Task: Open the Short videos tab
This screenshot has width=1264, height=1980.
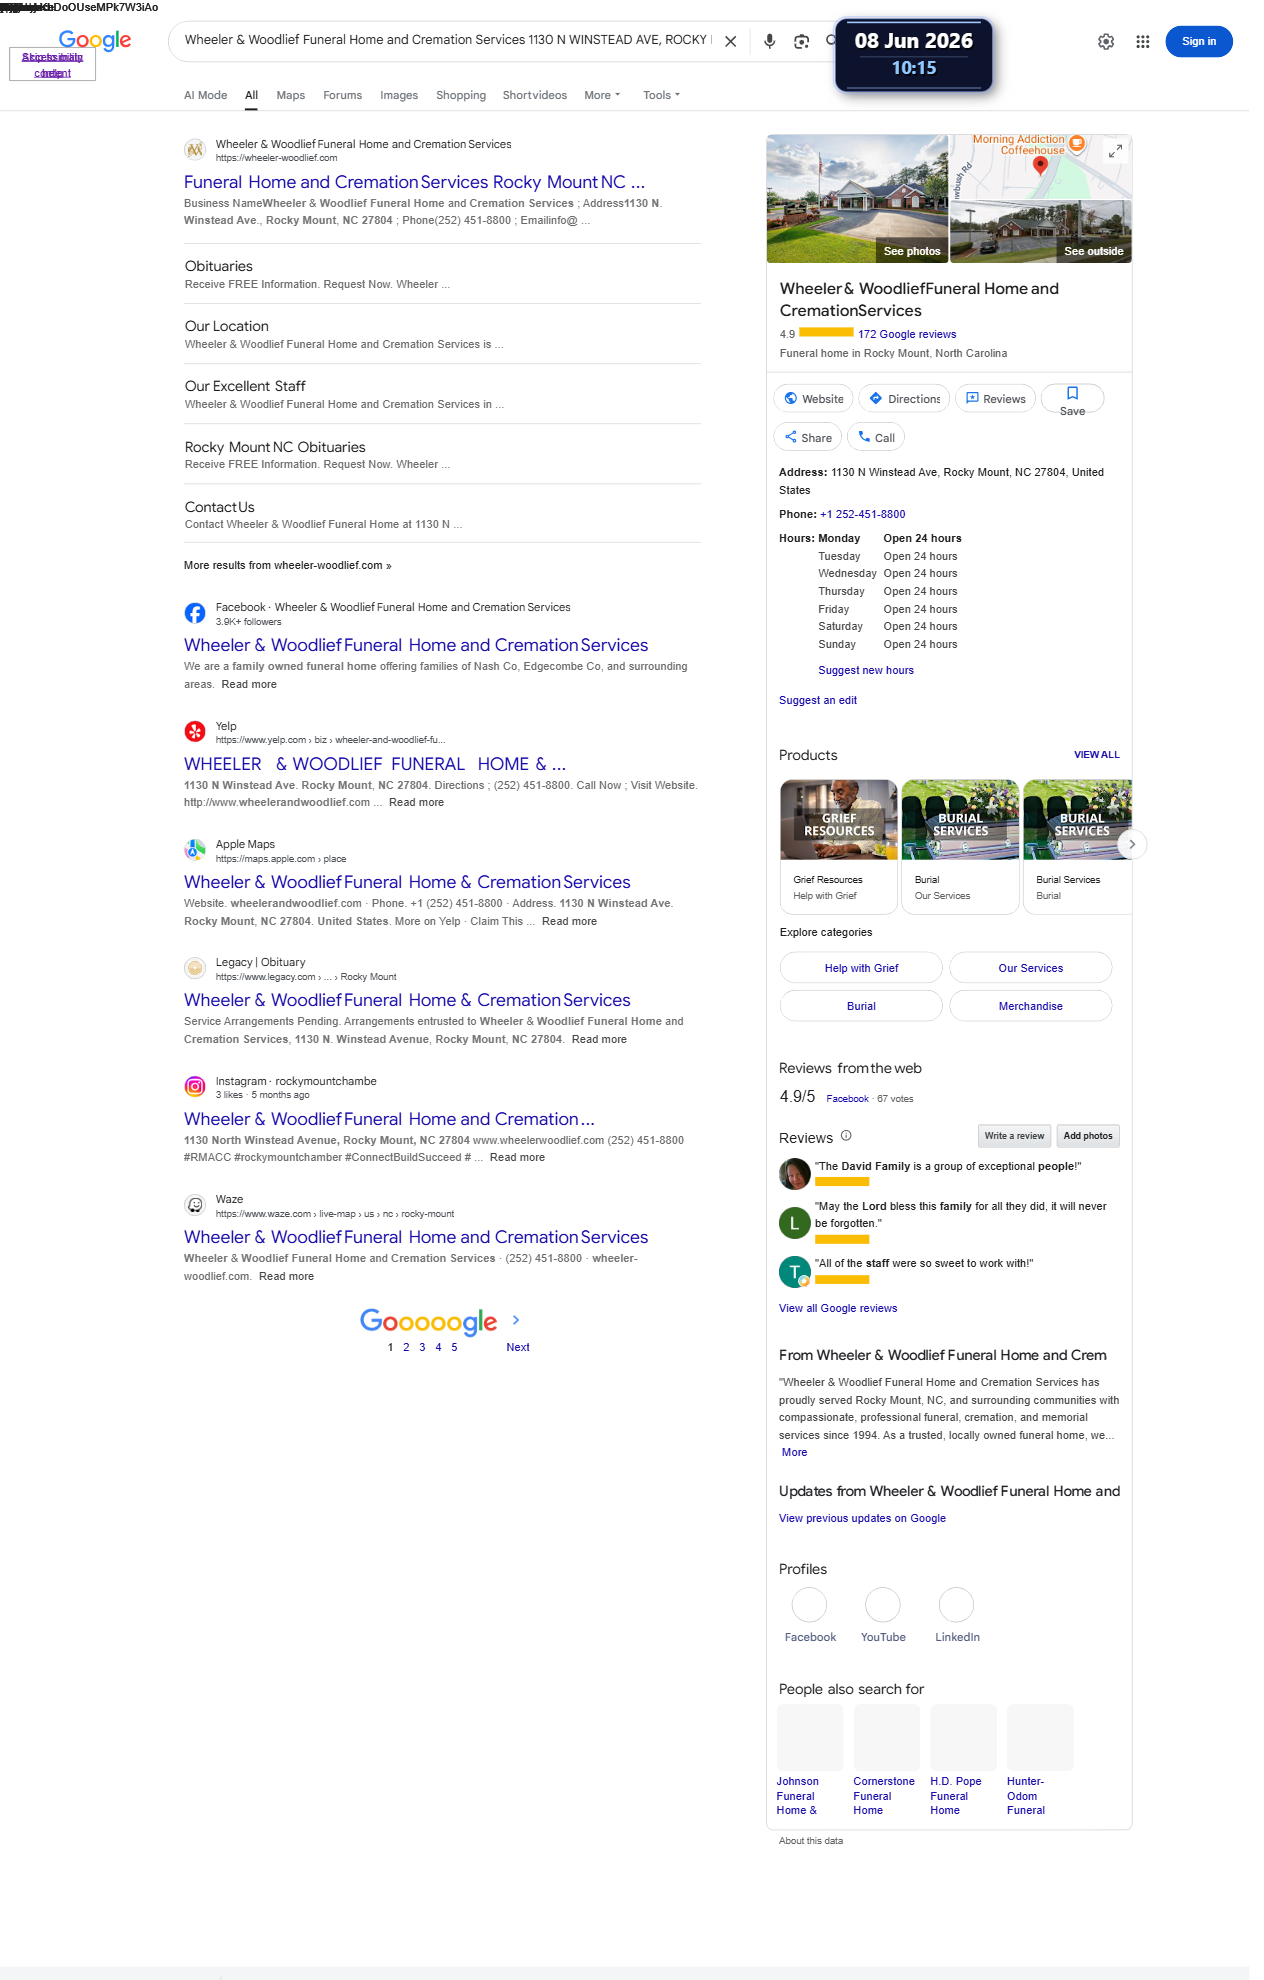Action: [x=534, y=95]
